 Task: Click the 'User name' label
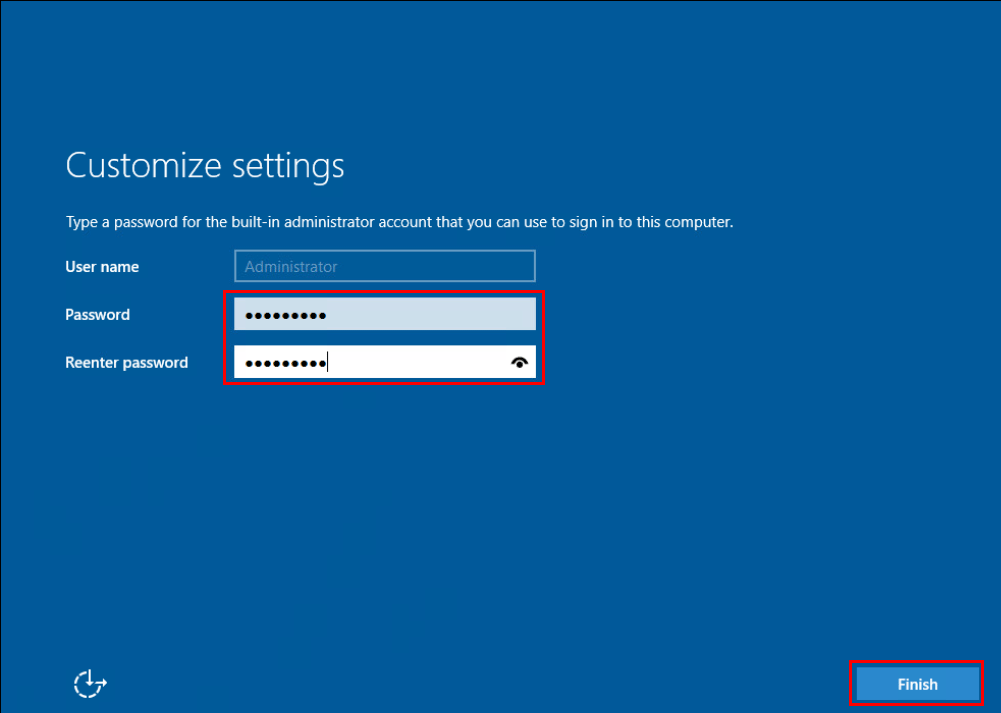(102, 267)
